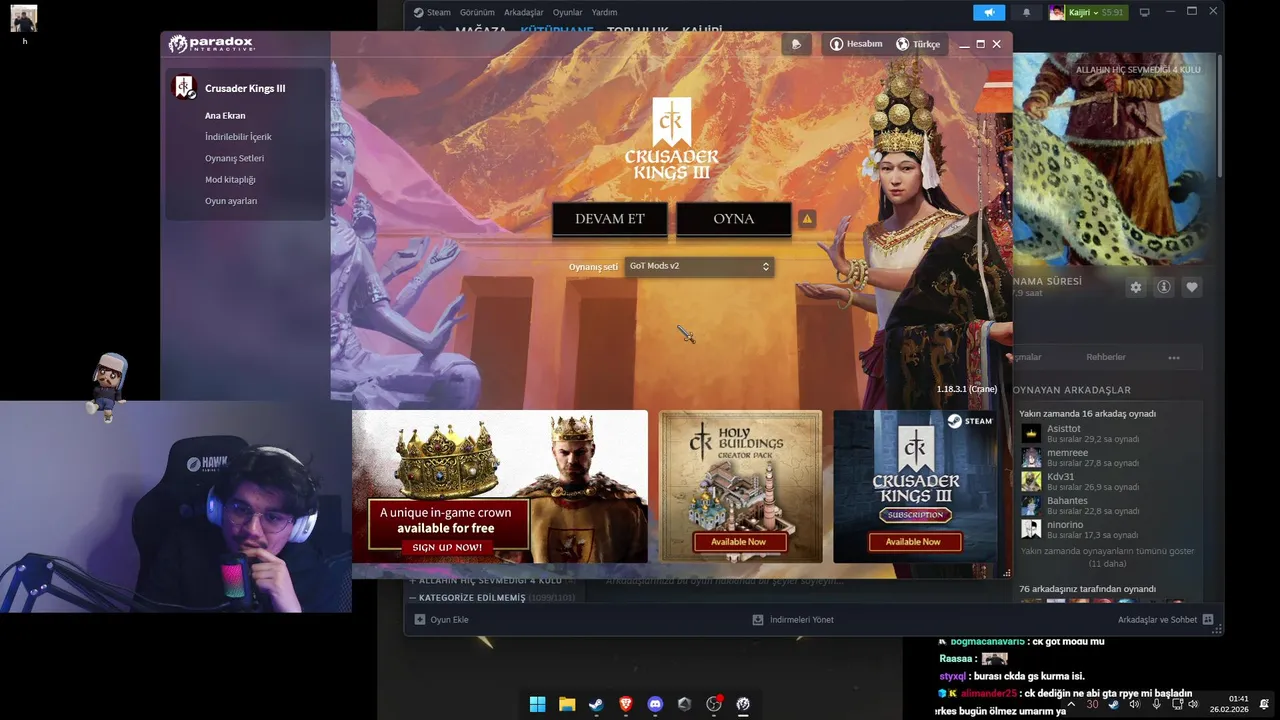Open the three-dots more tabs menu in Steam
The image size is (1280, 720).
click(x=1173, y=357)
